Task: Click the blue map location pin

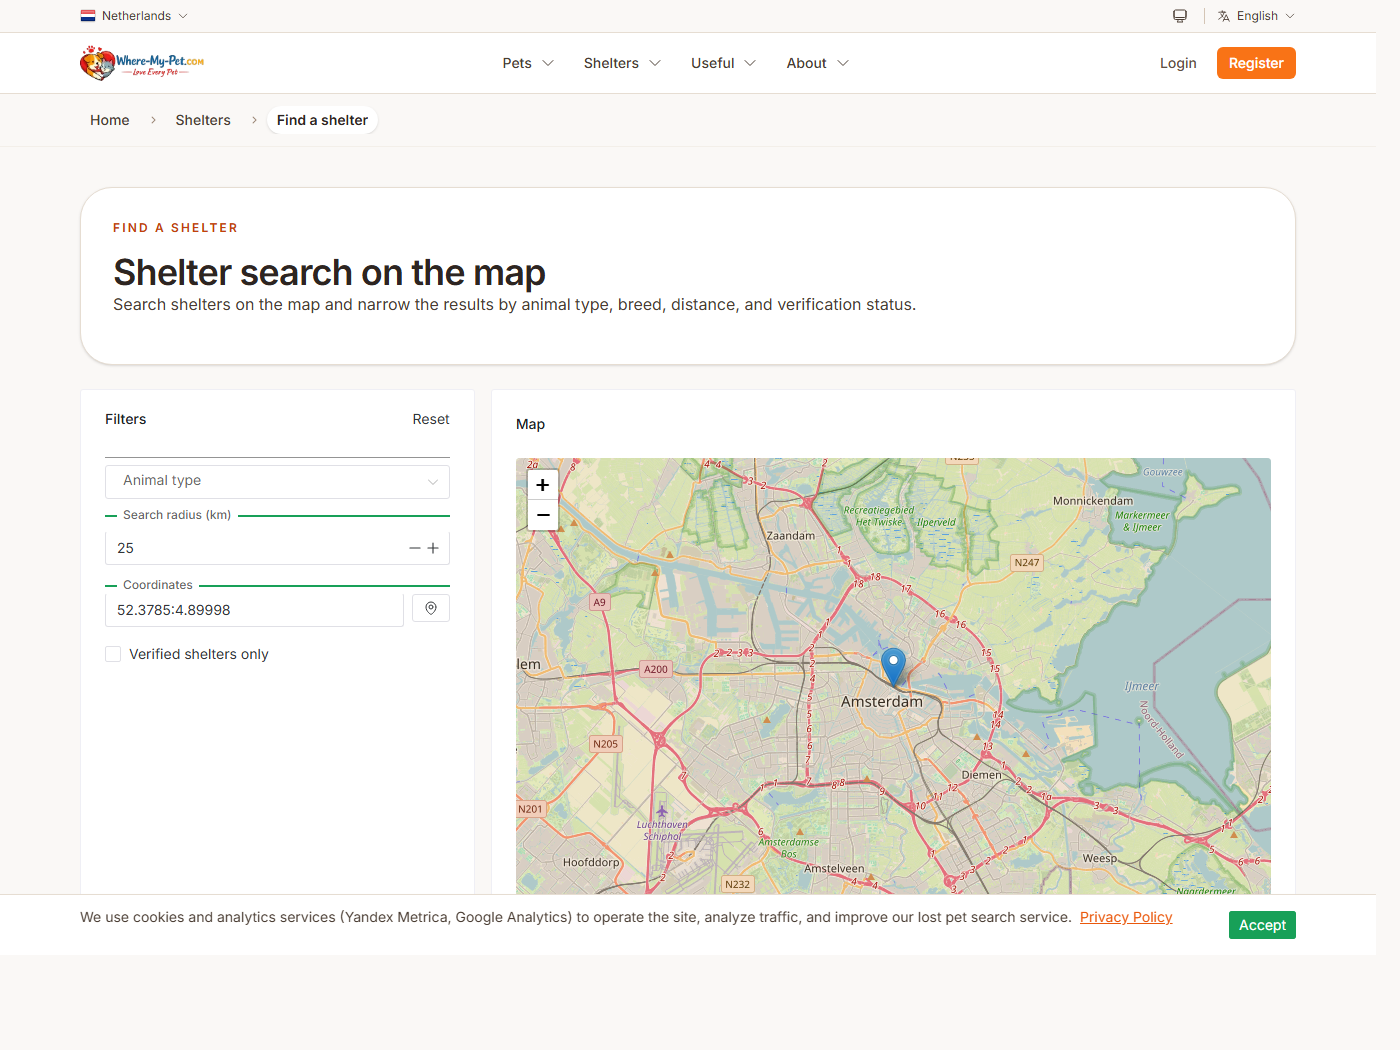Action: (893, 665)
